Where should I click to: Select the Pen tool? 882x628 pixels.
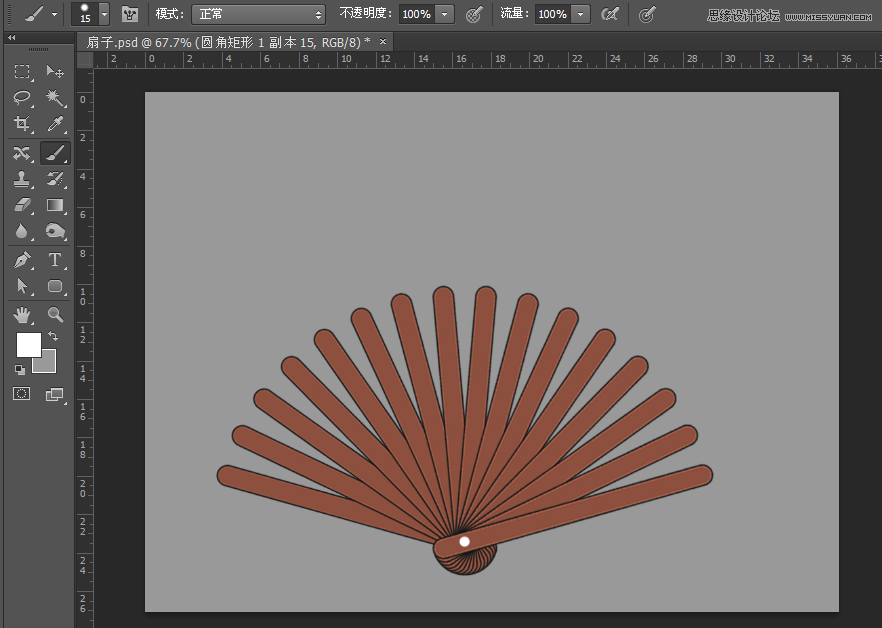22,260
